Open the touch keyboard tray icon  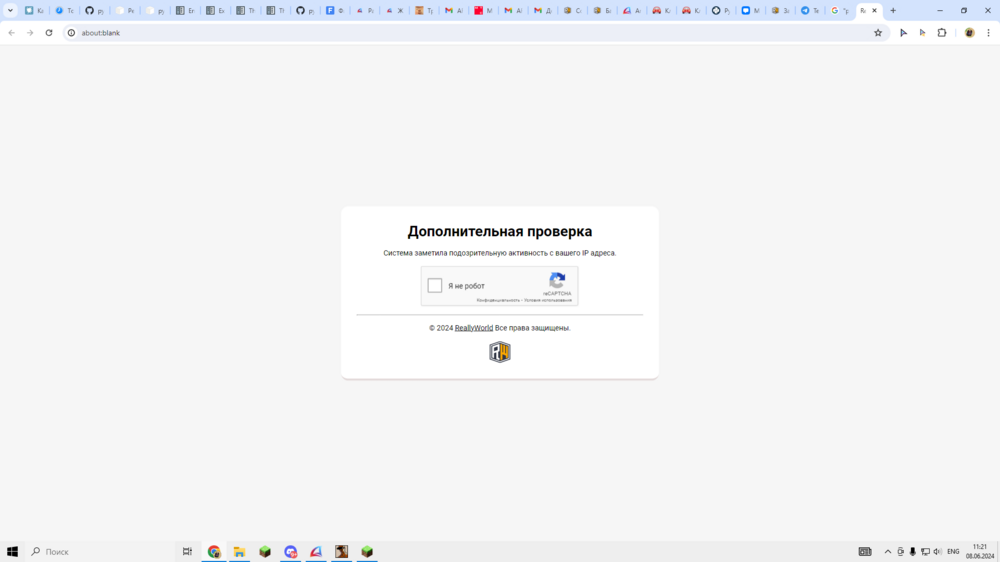pyautogui.click(x=865, y=551)
